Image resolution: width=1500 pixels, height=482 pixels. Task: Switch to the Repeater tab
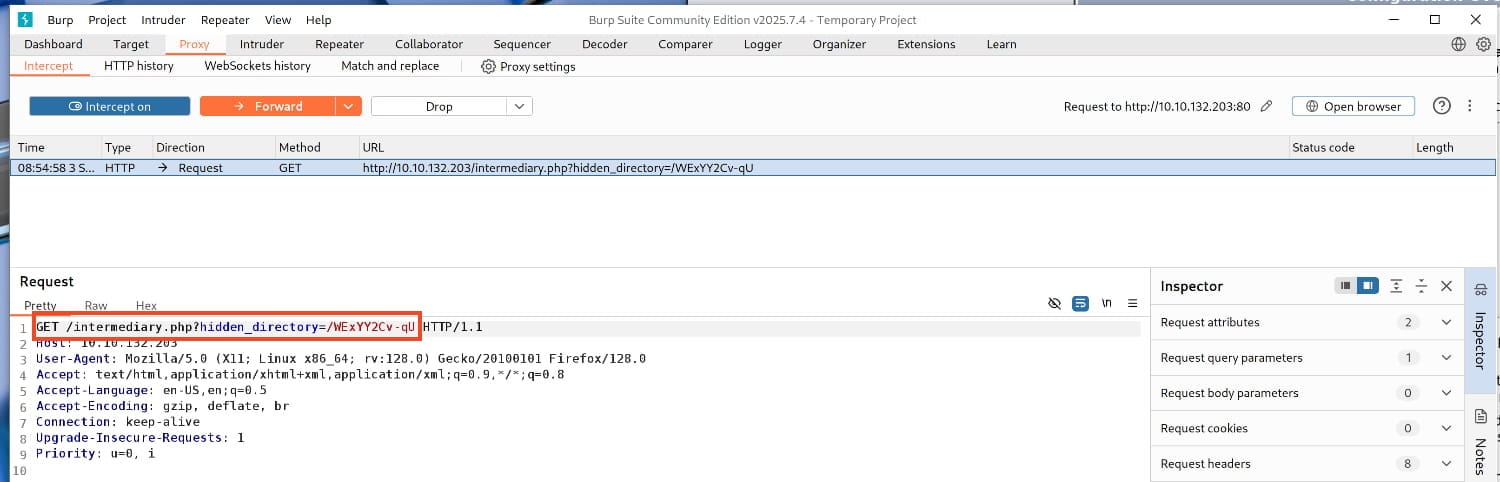click(x=339, y=44)
